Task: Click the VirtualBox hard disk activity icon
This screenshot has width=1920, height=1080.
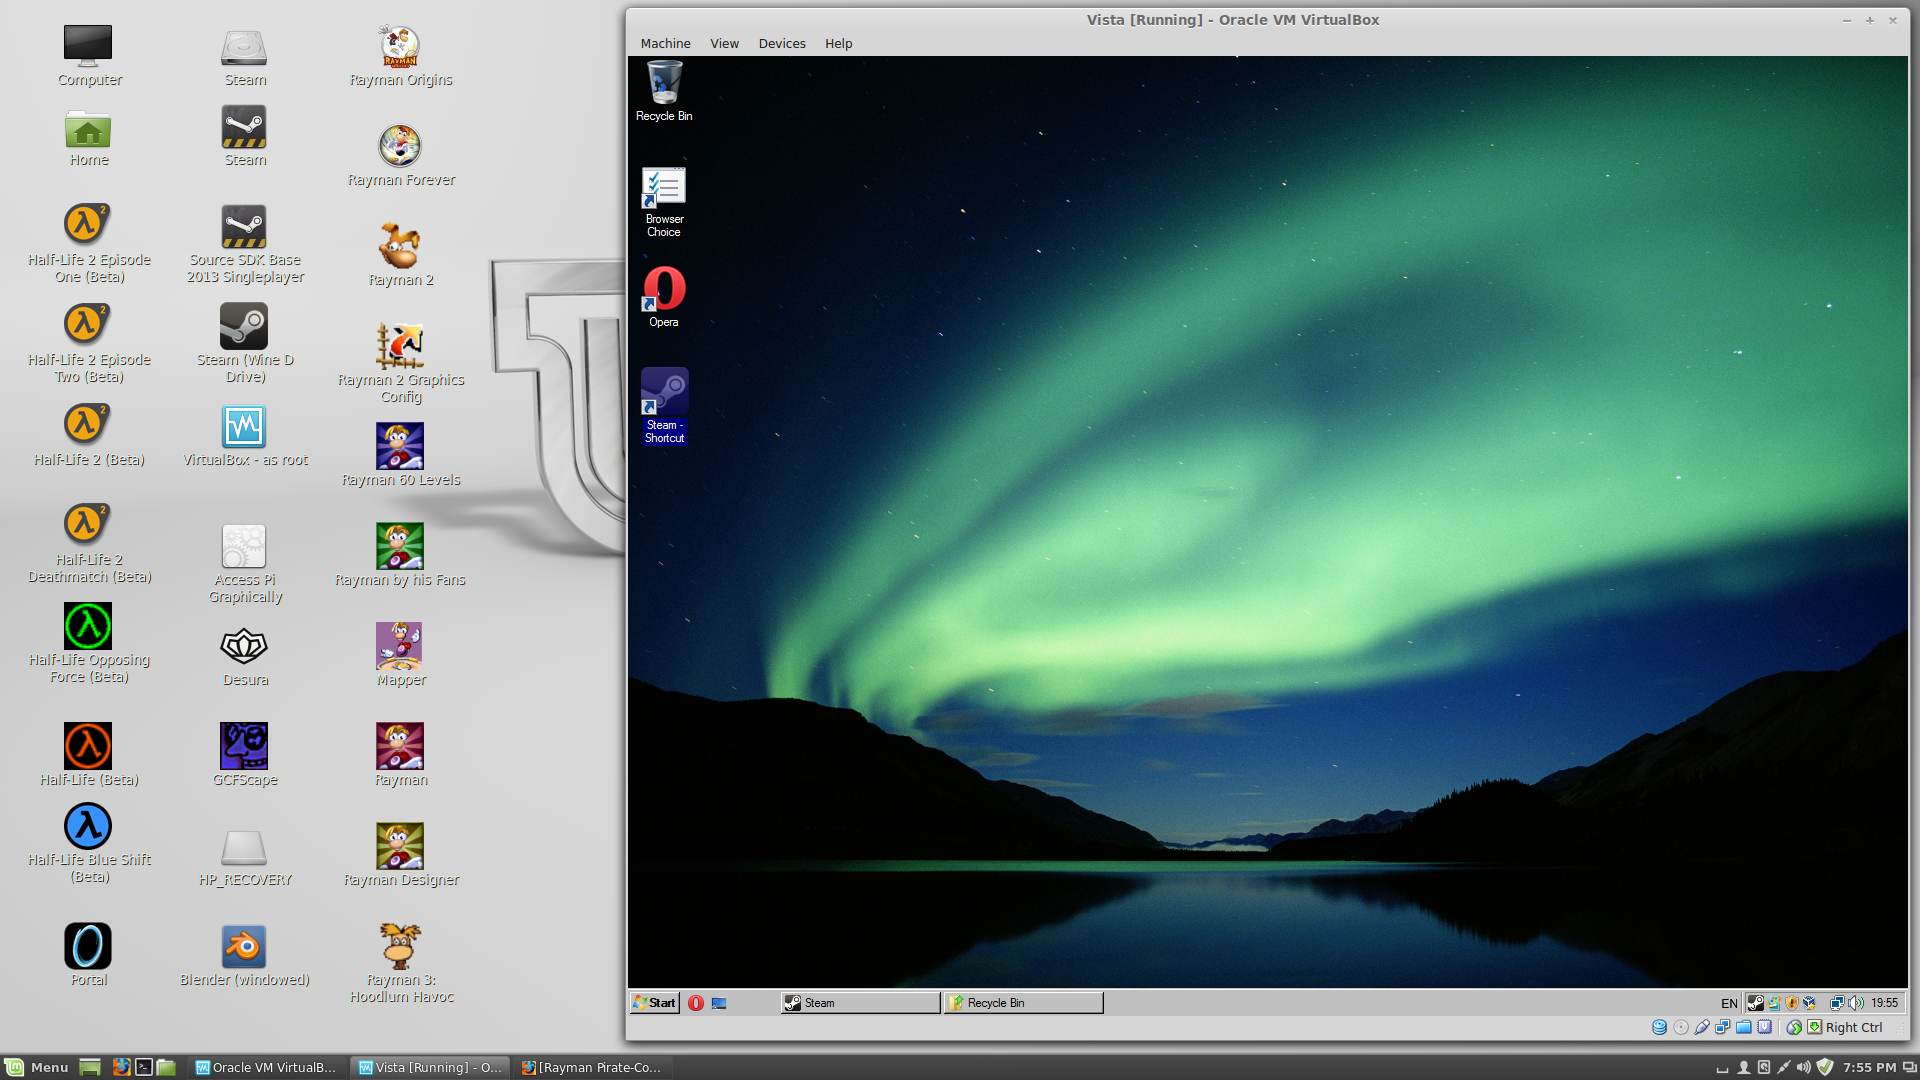Action: point(1659,1027)
